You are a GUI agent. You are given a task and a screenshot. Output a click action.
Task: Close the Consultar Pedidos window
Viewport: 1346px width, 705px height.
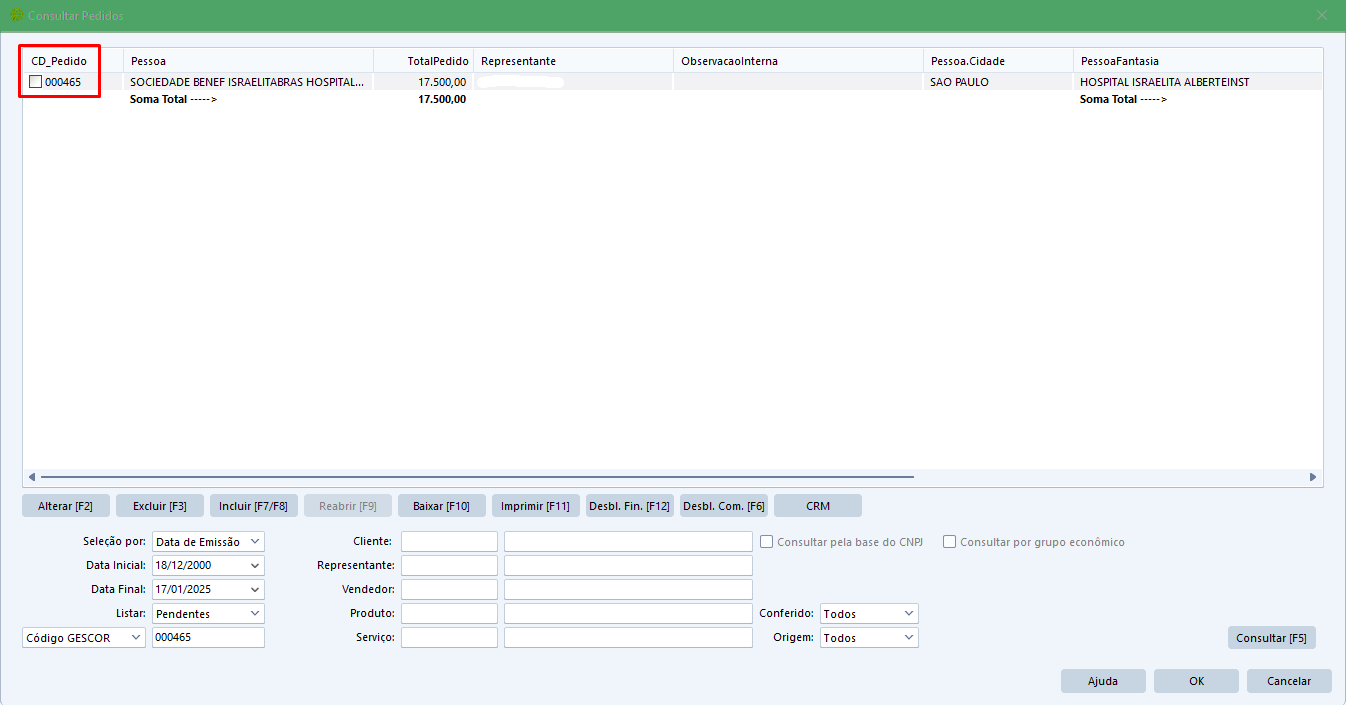(x=1322, y=16)
